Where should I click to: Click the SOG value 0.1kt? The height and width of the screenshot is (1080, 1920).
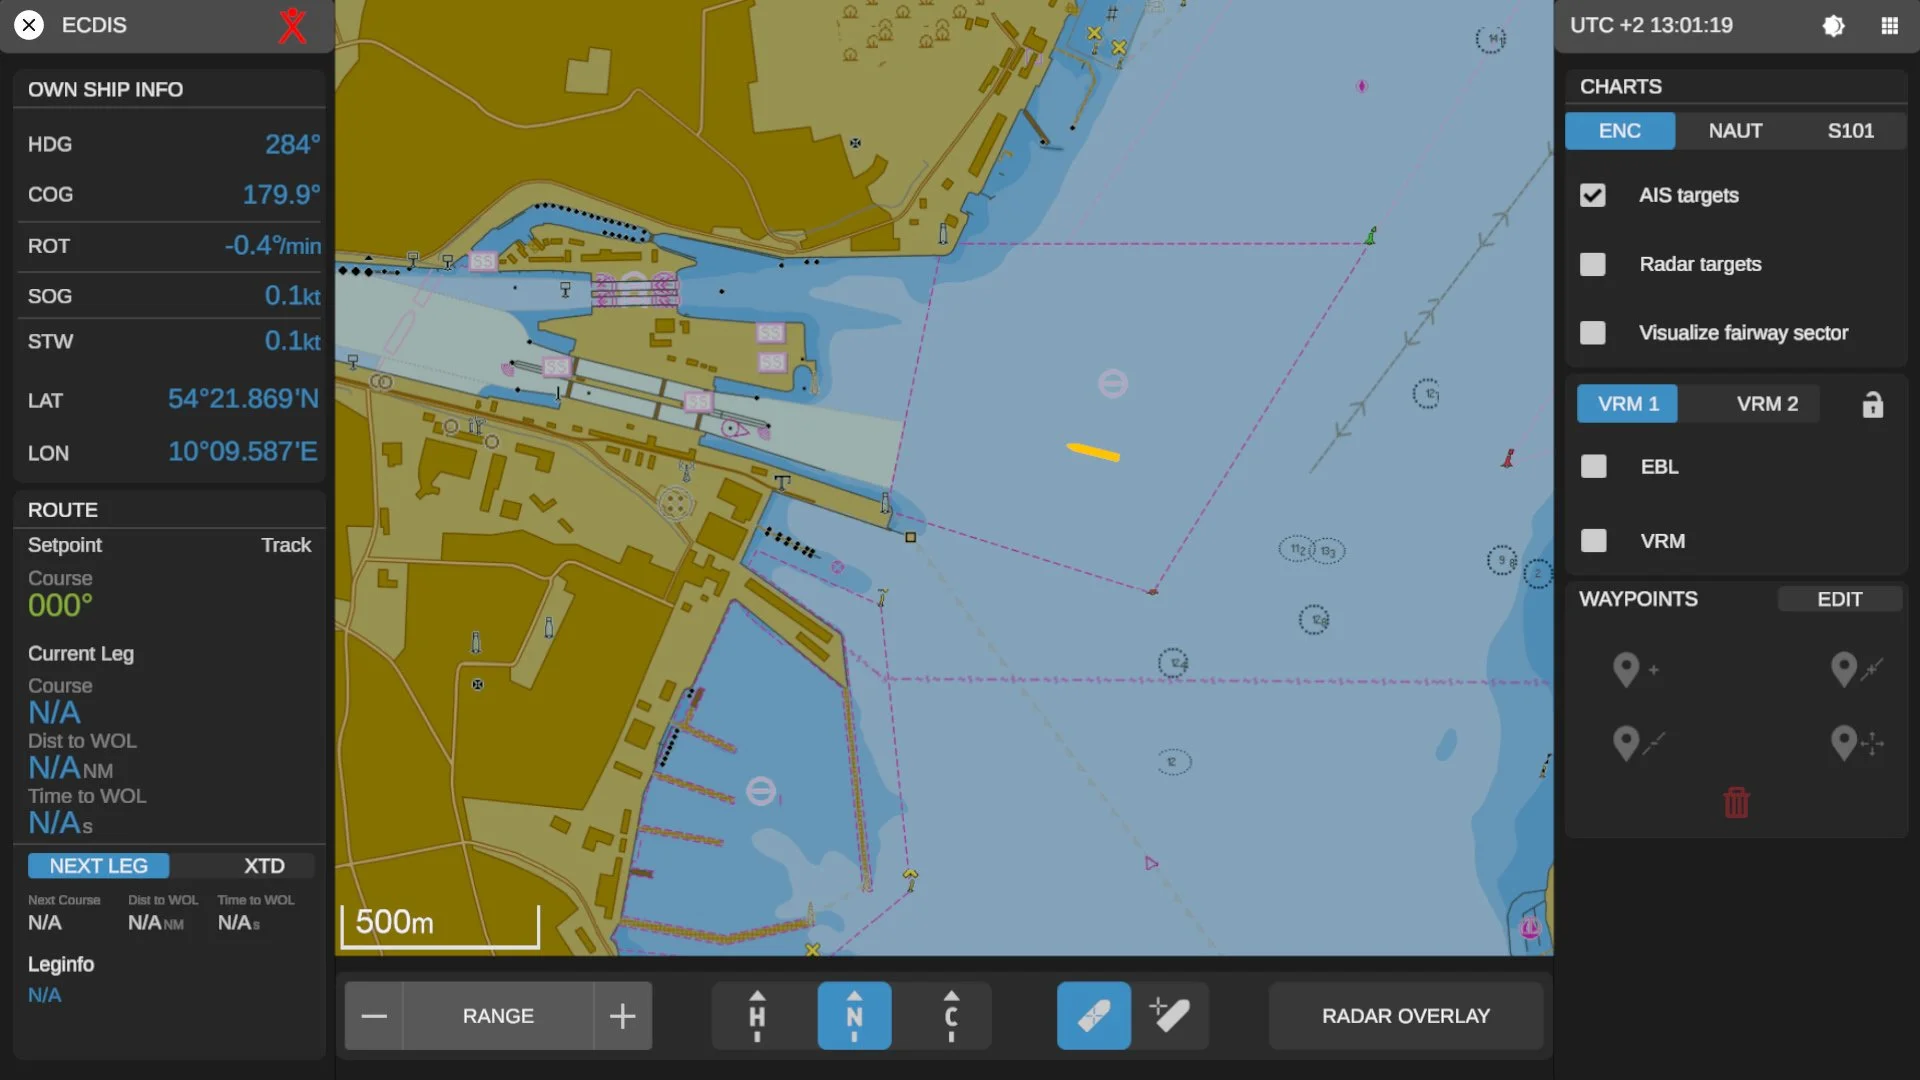pyautogui.click(x=292, y=296)
